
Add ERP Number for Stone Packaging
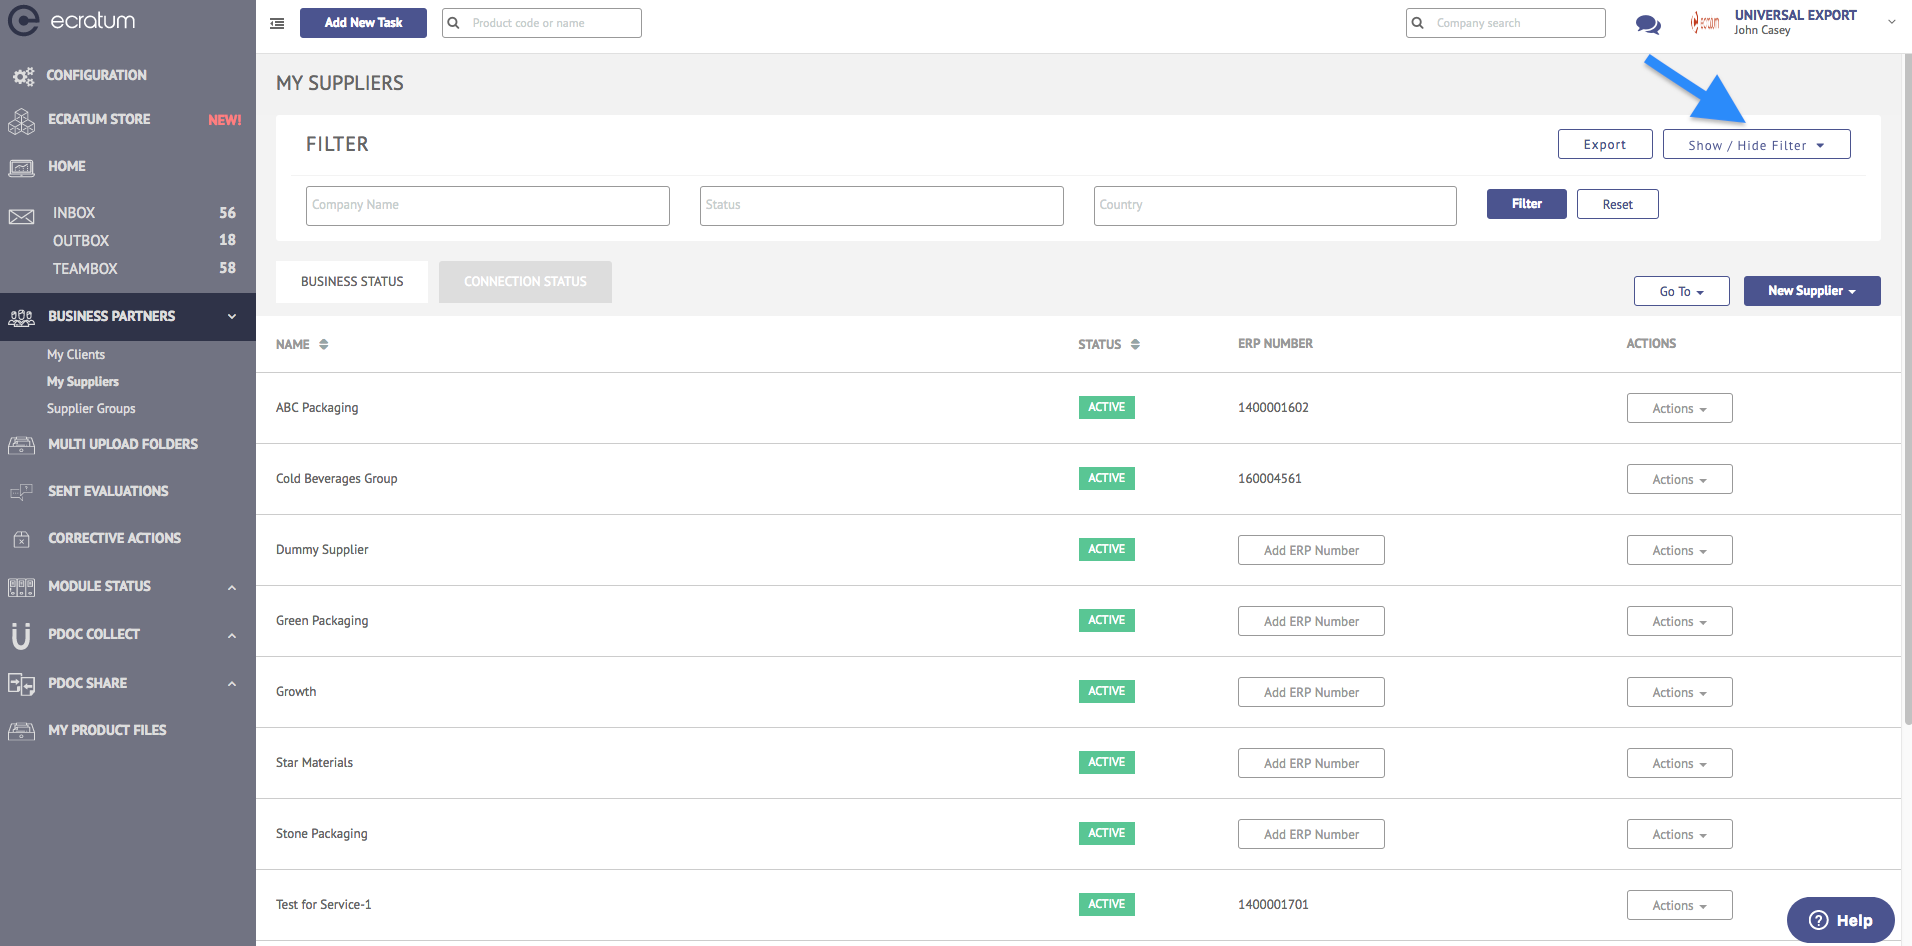tap(1311, 834)
